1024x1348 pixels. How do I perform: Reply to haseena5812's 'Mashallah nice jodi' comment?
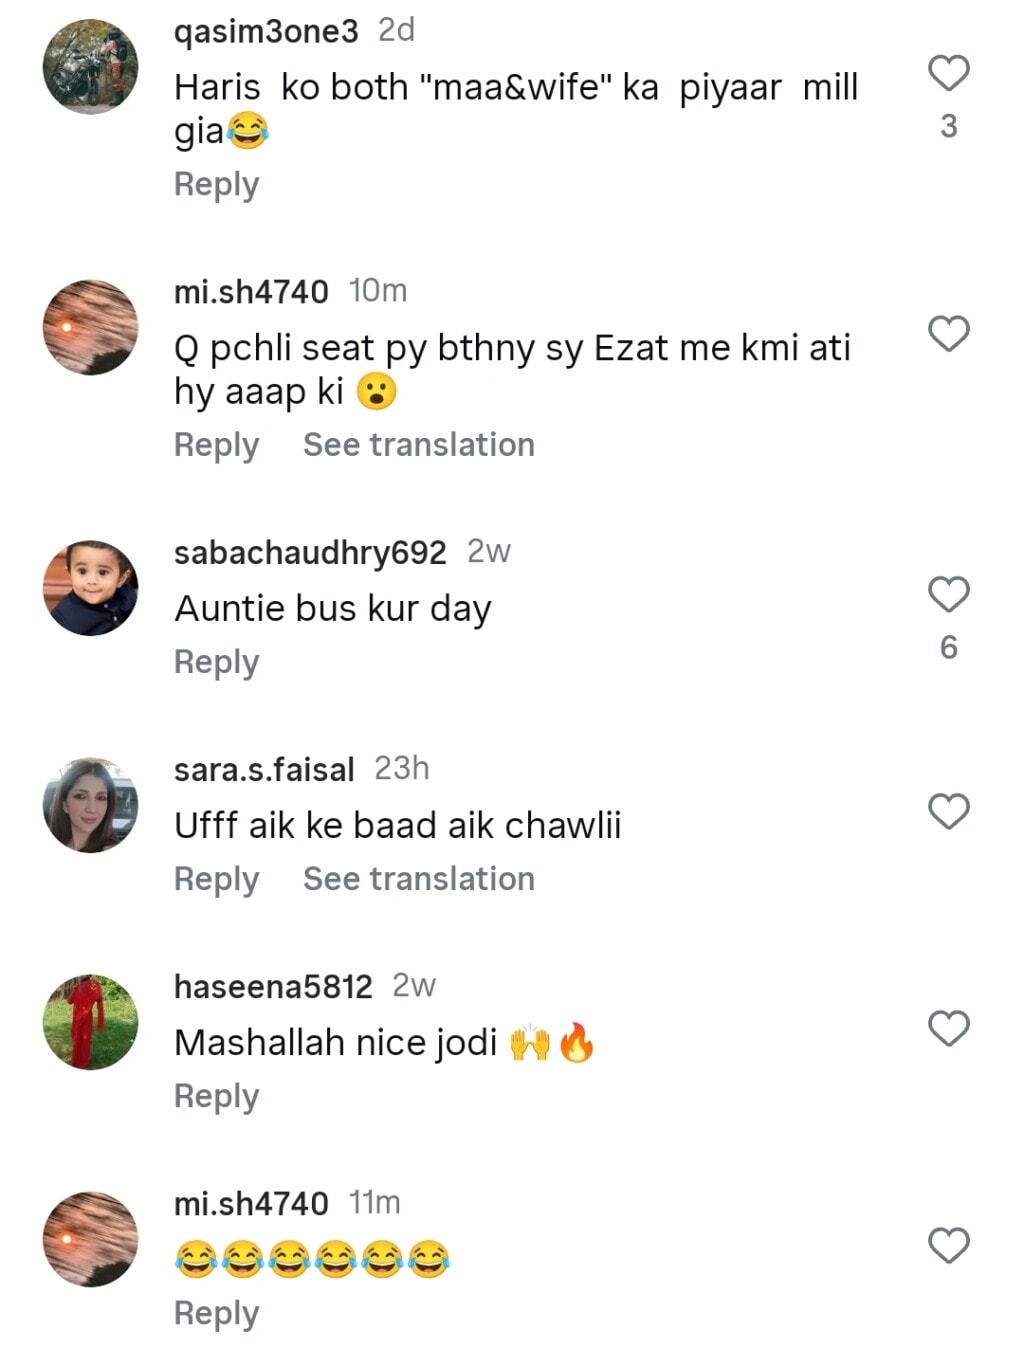(x=216, y=1096)
